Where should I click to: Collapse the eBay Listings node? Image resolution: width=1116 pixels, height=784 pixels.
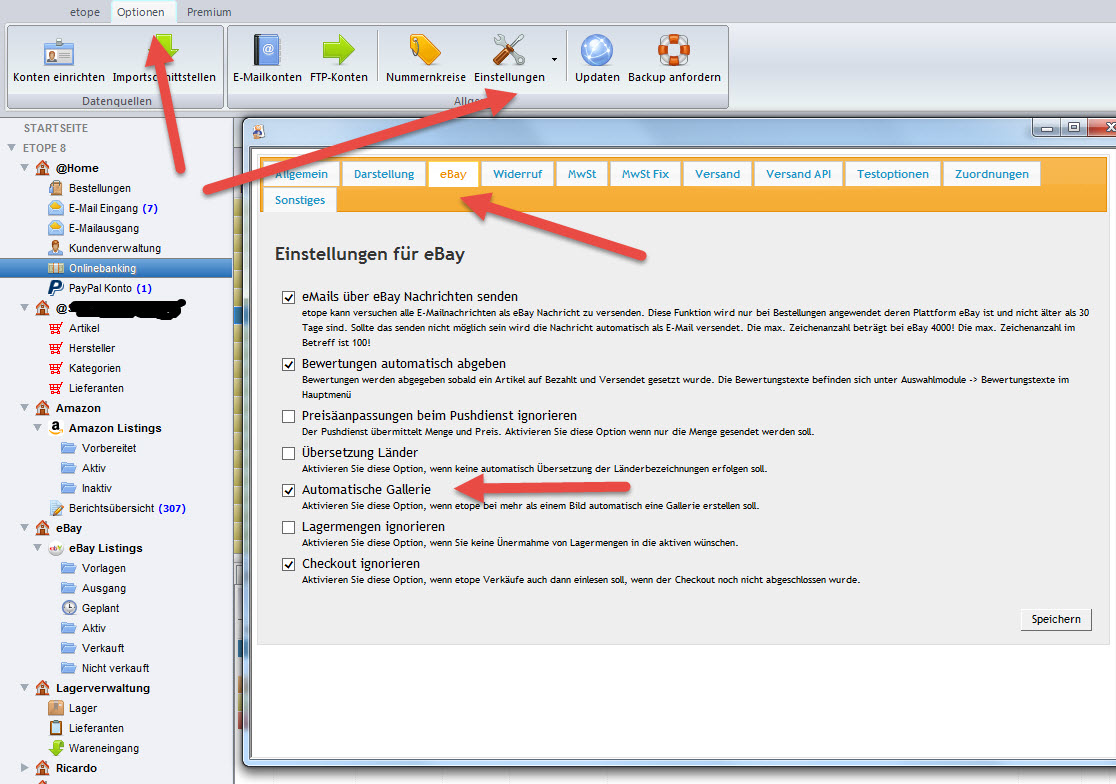38,547
